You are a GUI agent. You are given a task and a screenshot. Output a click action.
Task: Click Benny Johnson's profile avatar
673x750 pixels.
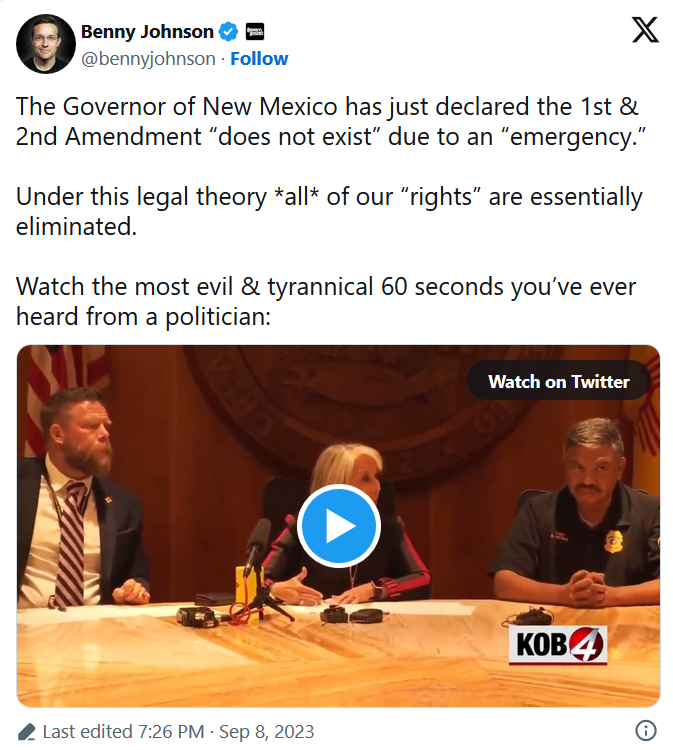[45, 44]
